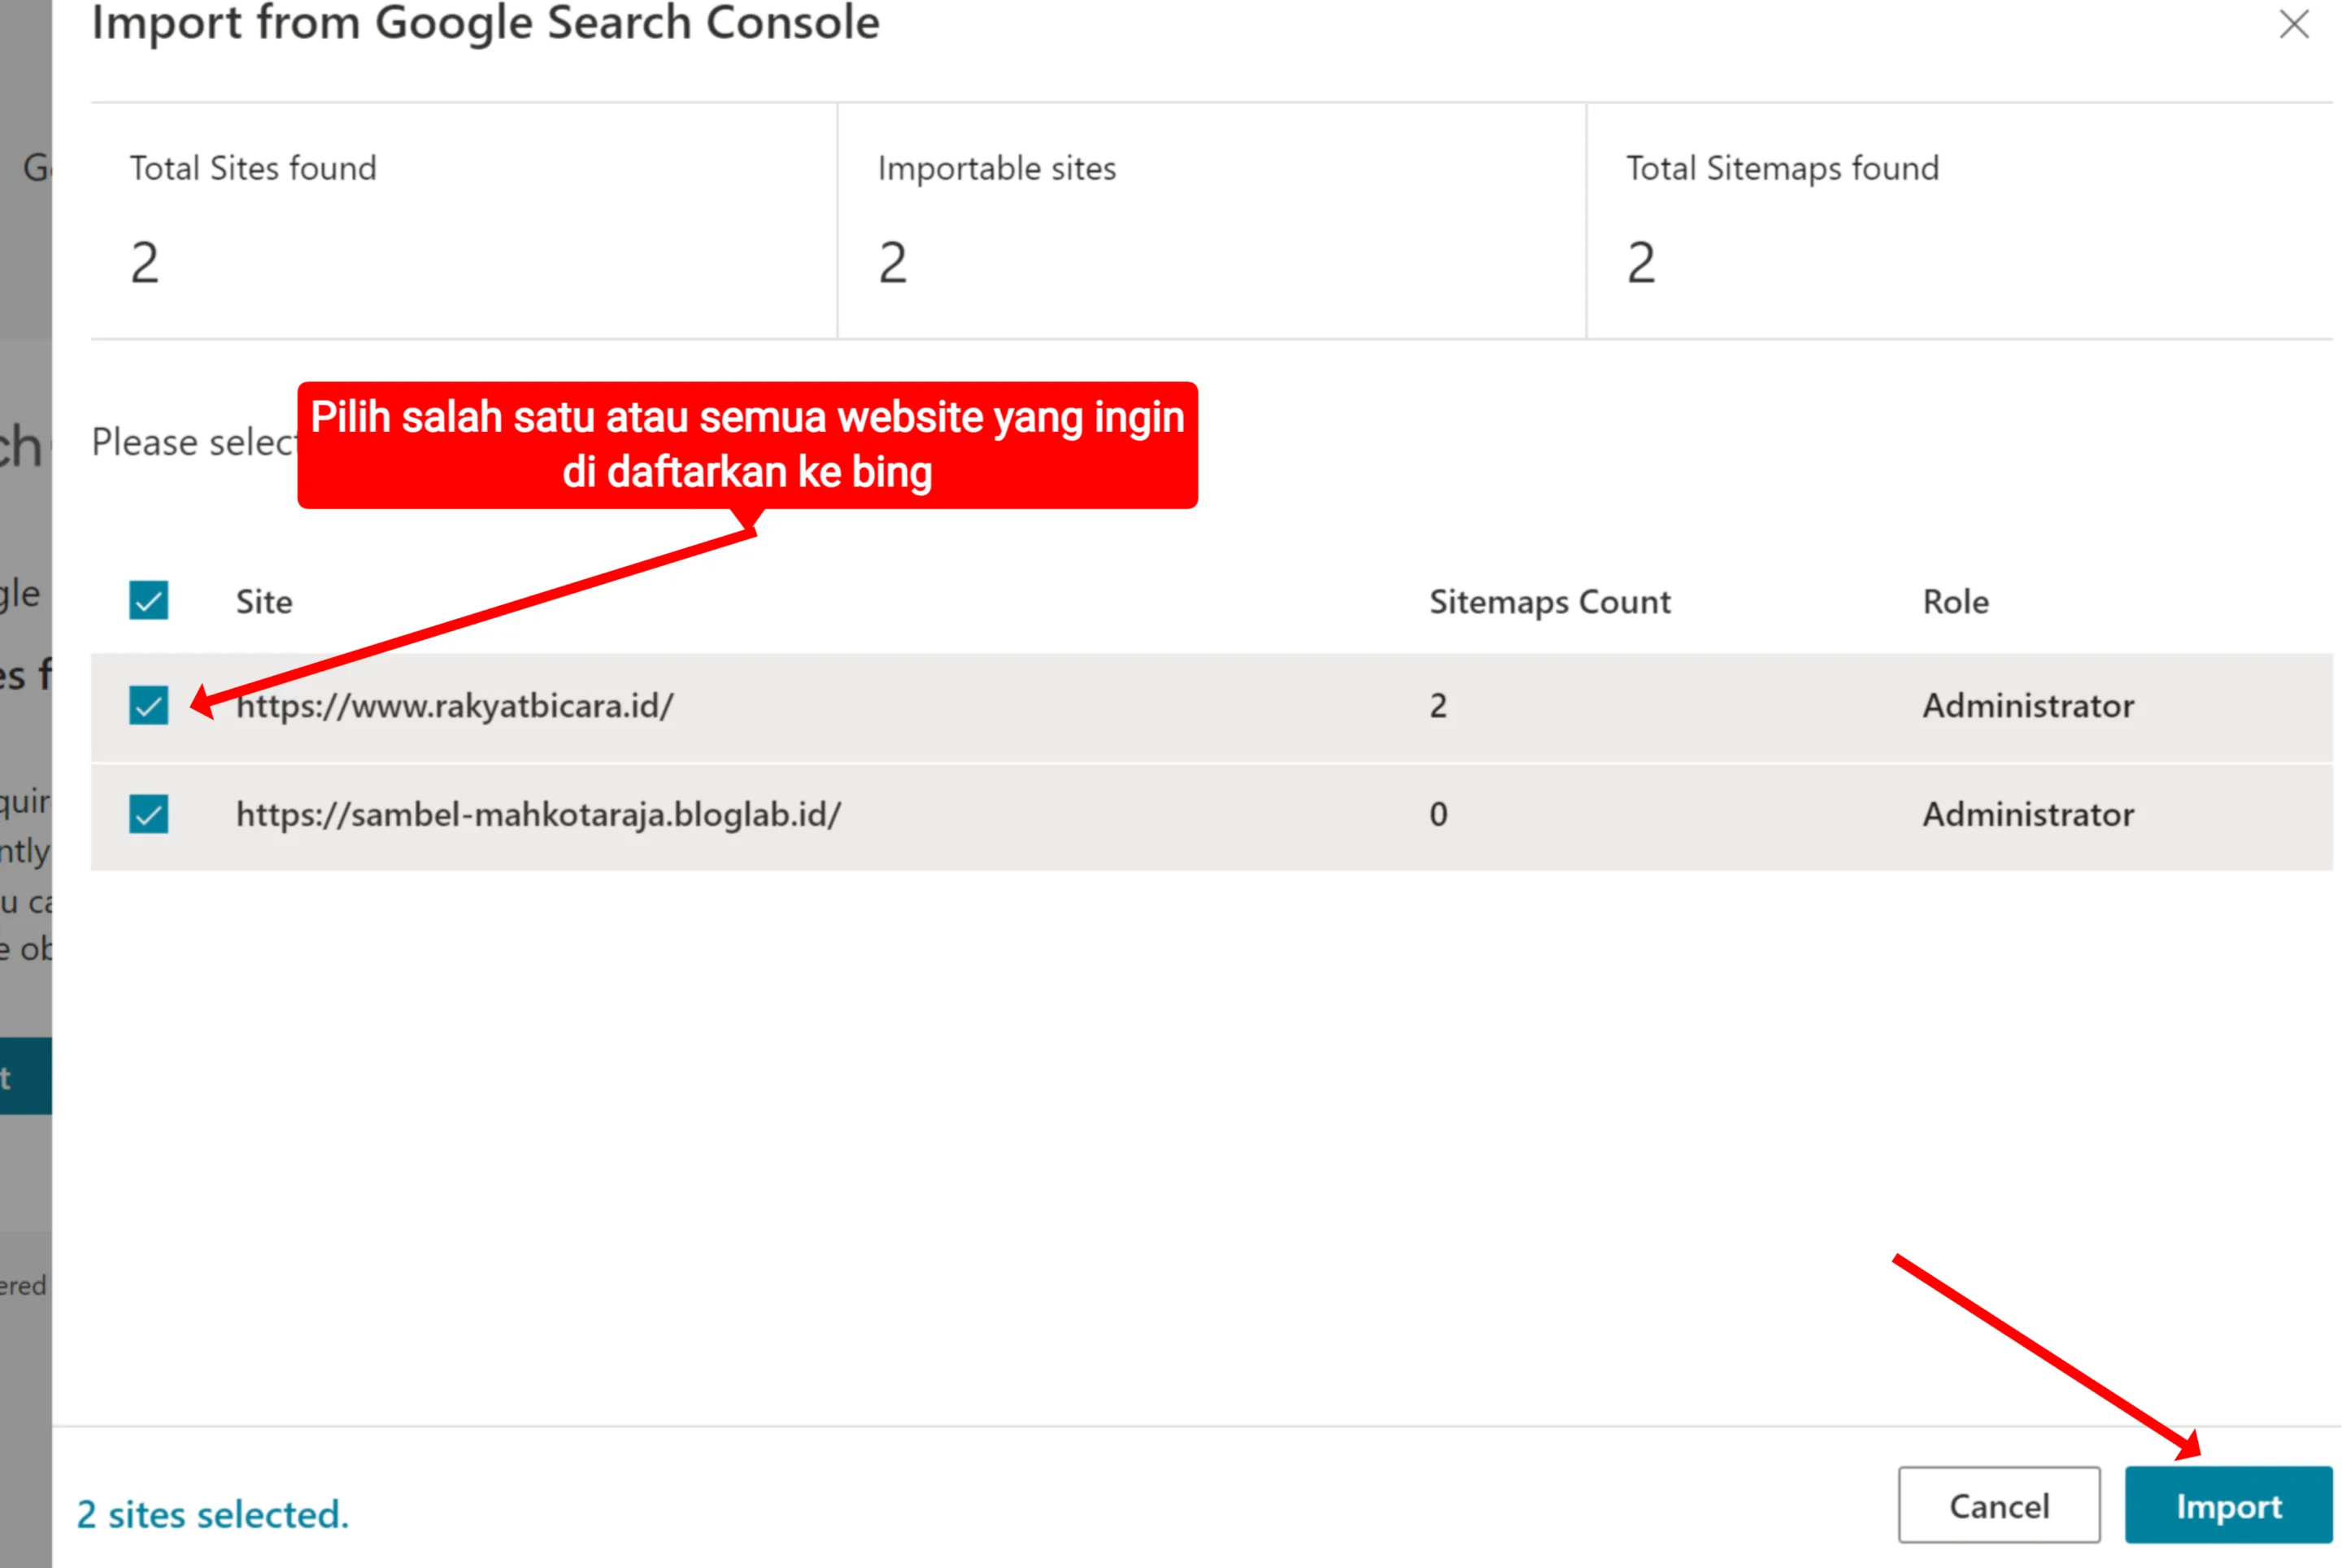Screen dimensions: 2342x1568
Task: Click sitemaps count 0 for sambel-mahkotaraja row
Action: (1438, 815)
